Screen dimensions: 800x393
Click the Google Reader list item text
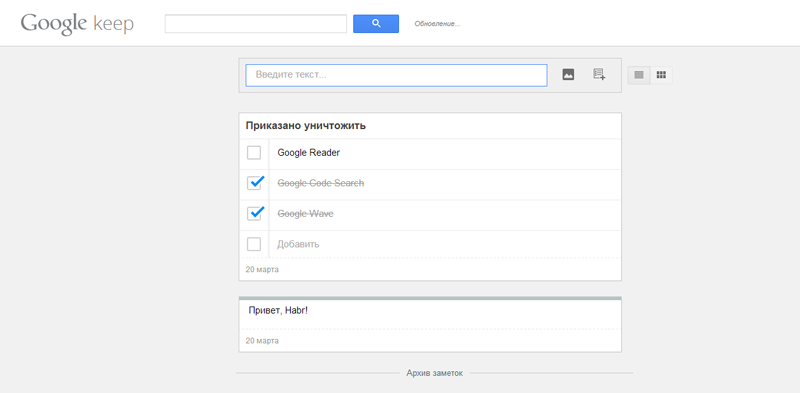[309, 153]
